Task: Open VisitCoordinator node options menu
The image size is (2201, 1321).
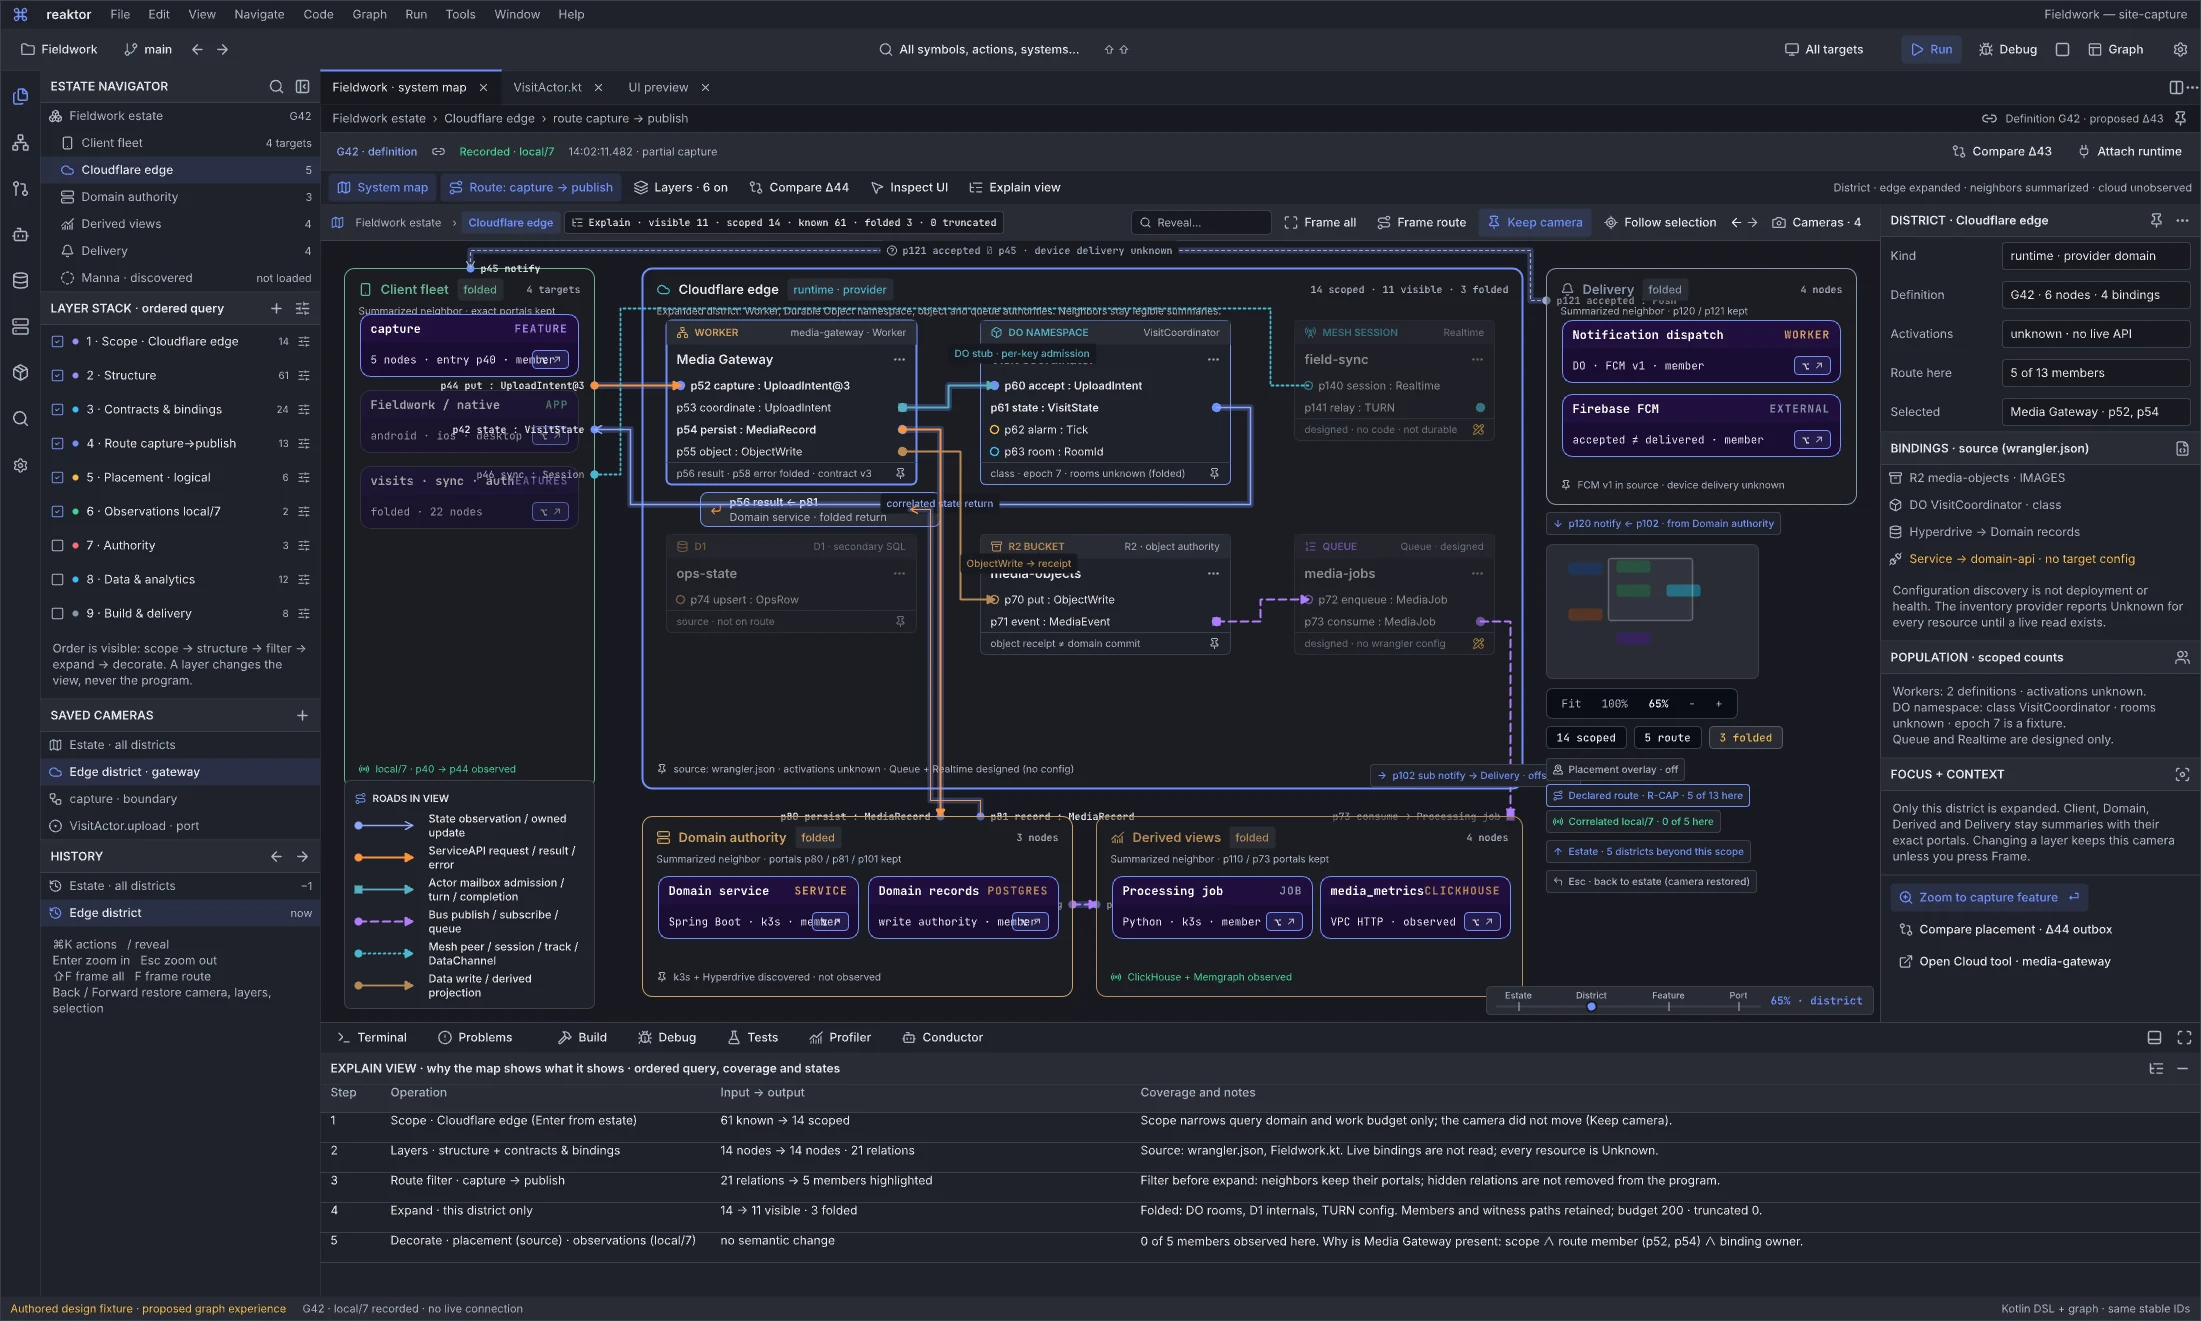Action: 1213,360
